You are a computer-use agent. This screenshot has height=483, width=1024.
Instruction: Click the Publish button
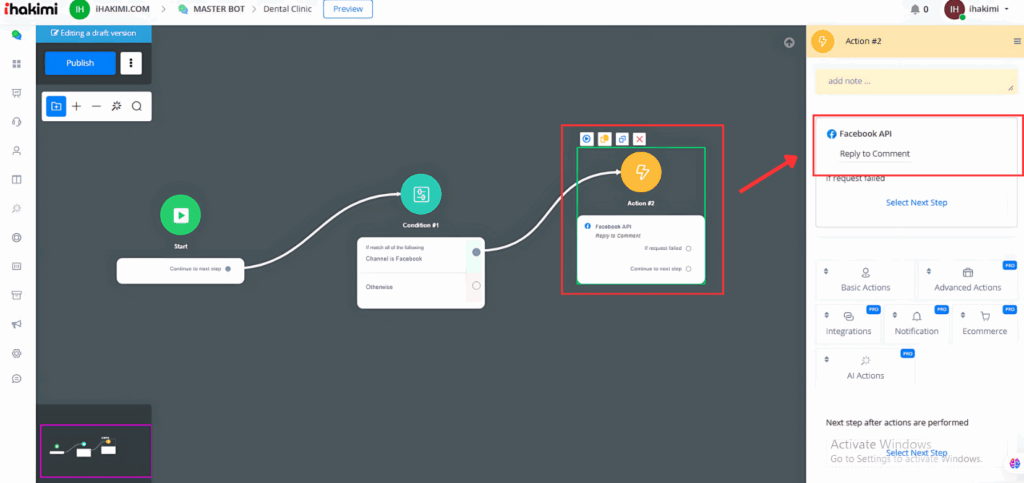coord(80,63)
